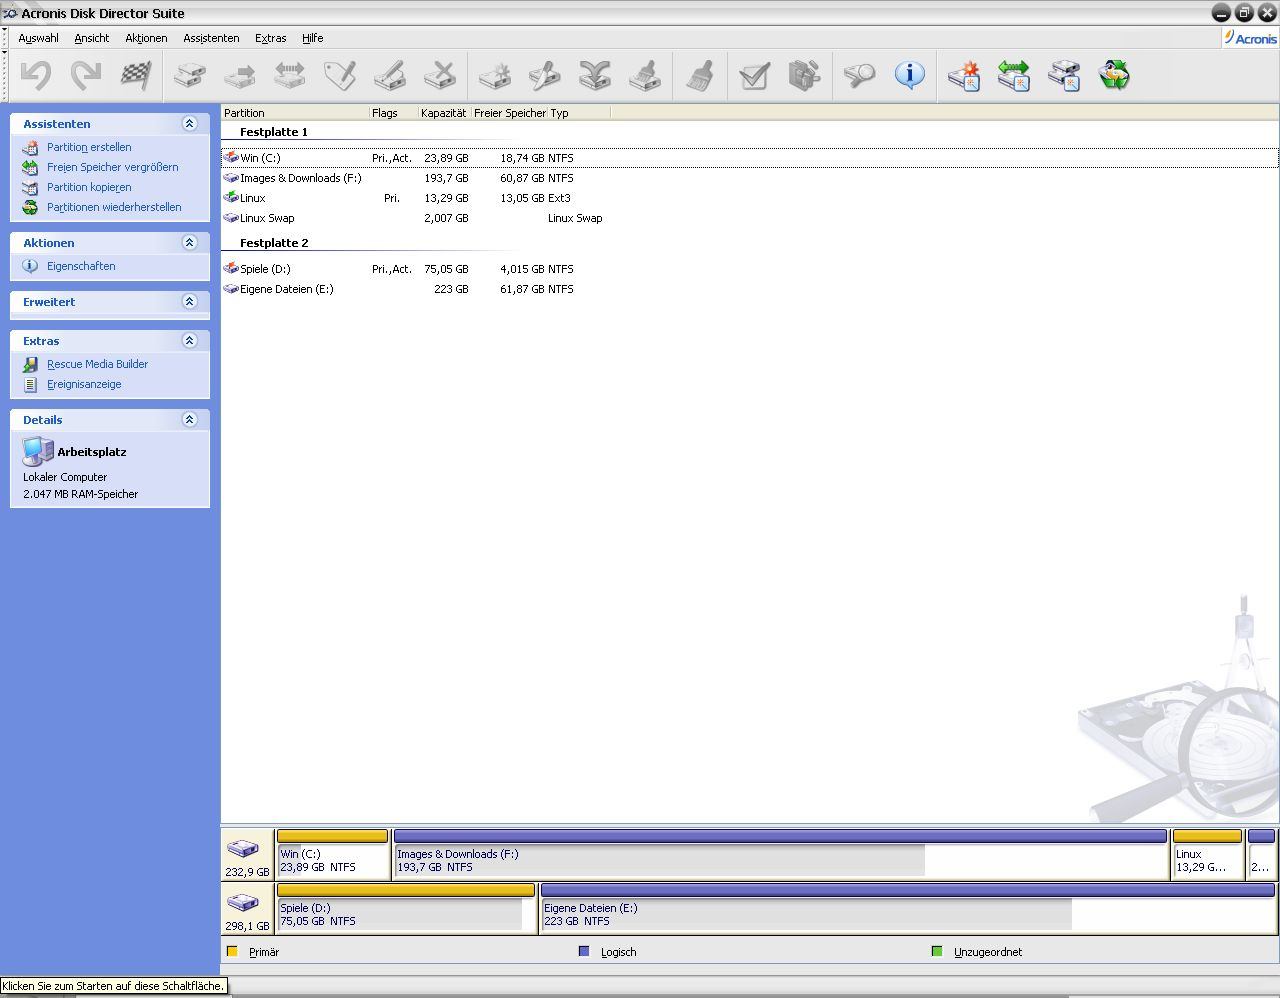Click the wipe disk brush-on-drive icon
This screenshot has height=998, width=1280.
645,75
